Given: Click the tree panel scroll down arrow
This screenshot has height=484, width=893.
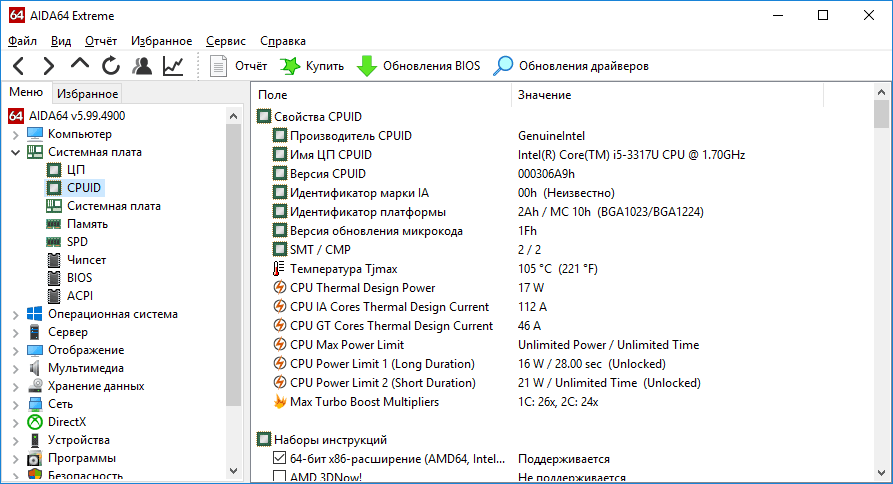Looking at the screenshot, I should [234, 471].
